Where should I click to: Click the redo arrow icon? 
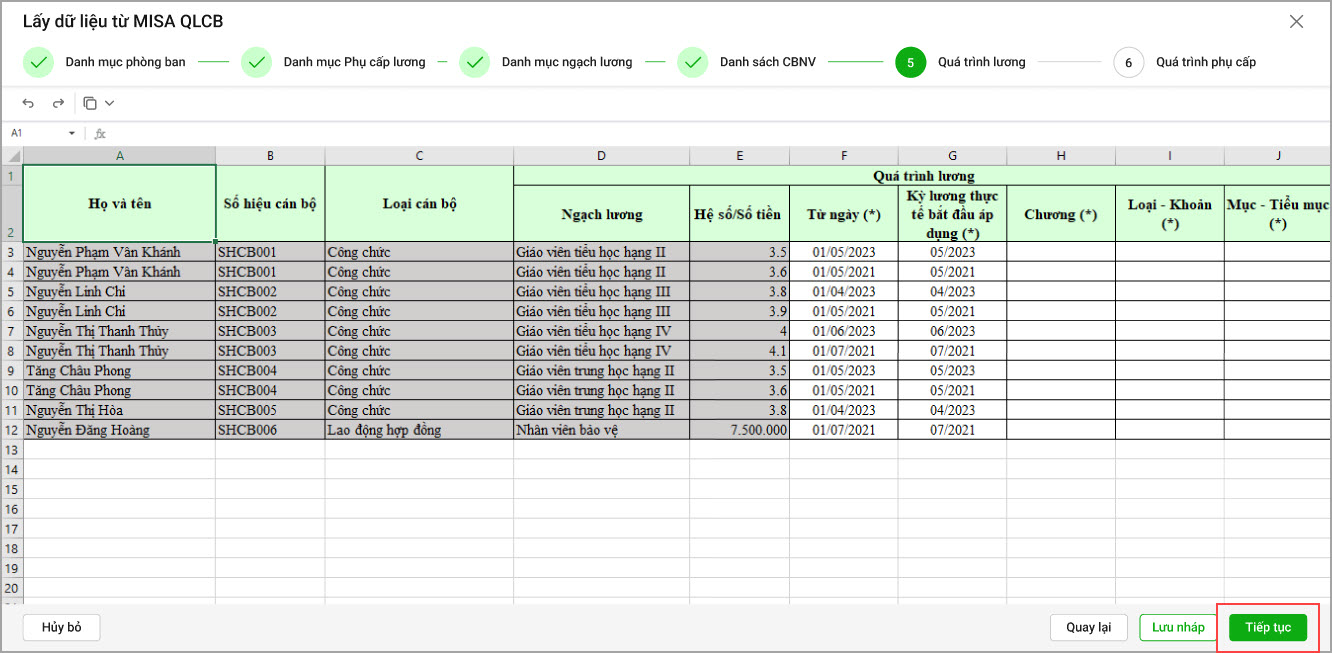click(58, 103)
